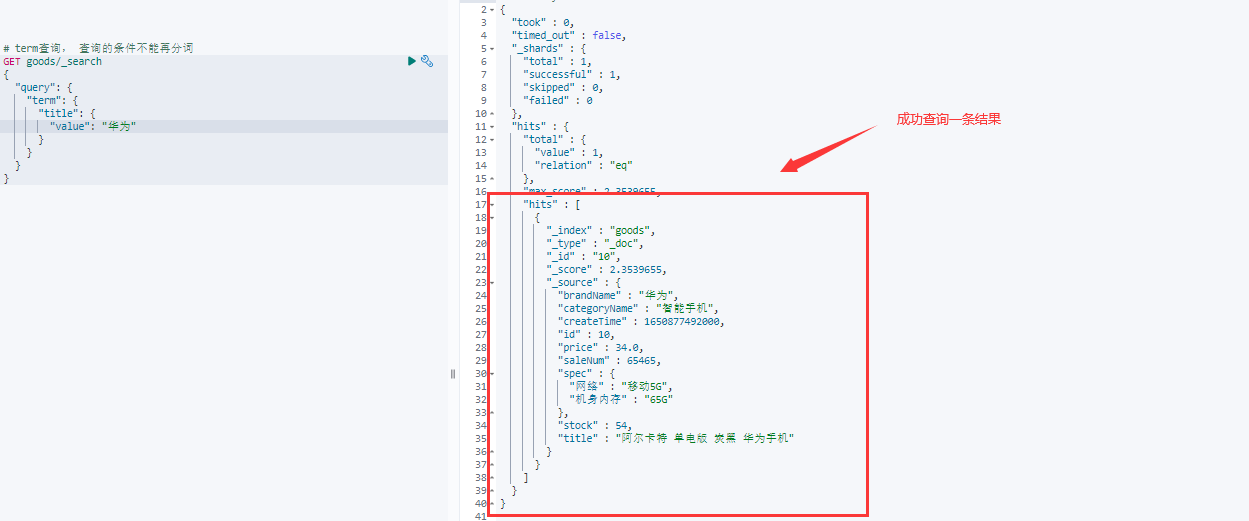This screenshot has width=1249, height=521.
Task: Collapse the hit document on line 18
Action: click(x=491, y=217)
